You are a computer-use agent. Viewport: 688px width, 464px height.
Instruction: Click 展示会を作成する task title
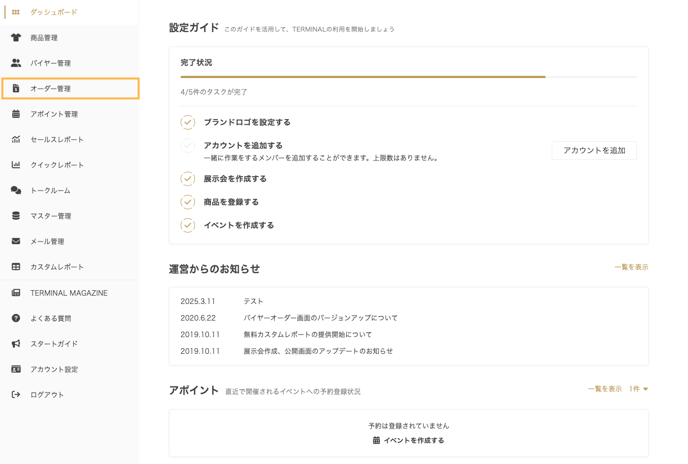[235, 179]
